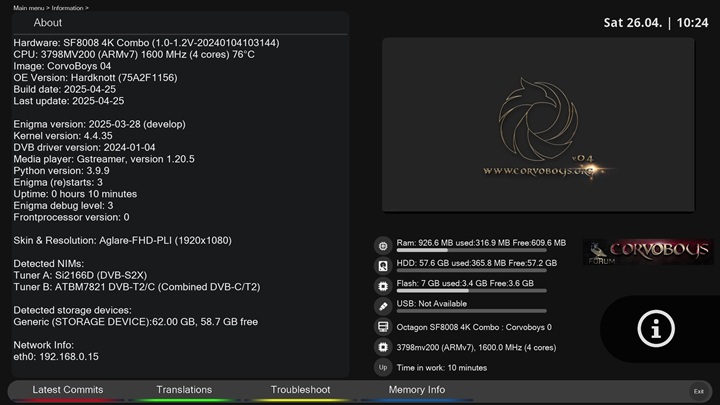Click the HDD storage icon

383,266
